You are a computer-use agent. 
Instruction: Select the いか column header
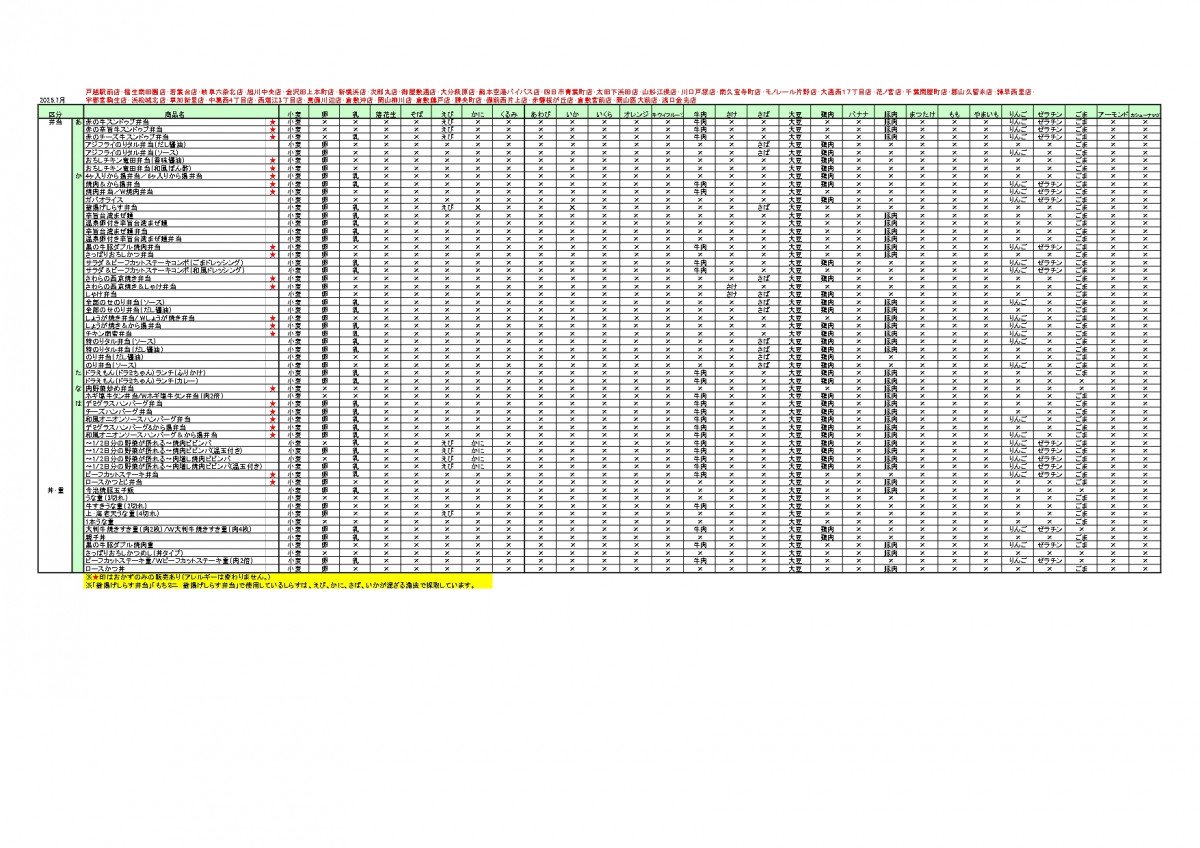point(572,115)
